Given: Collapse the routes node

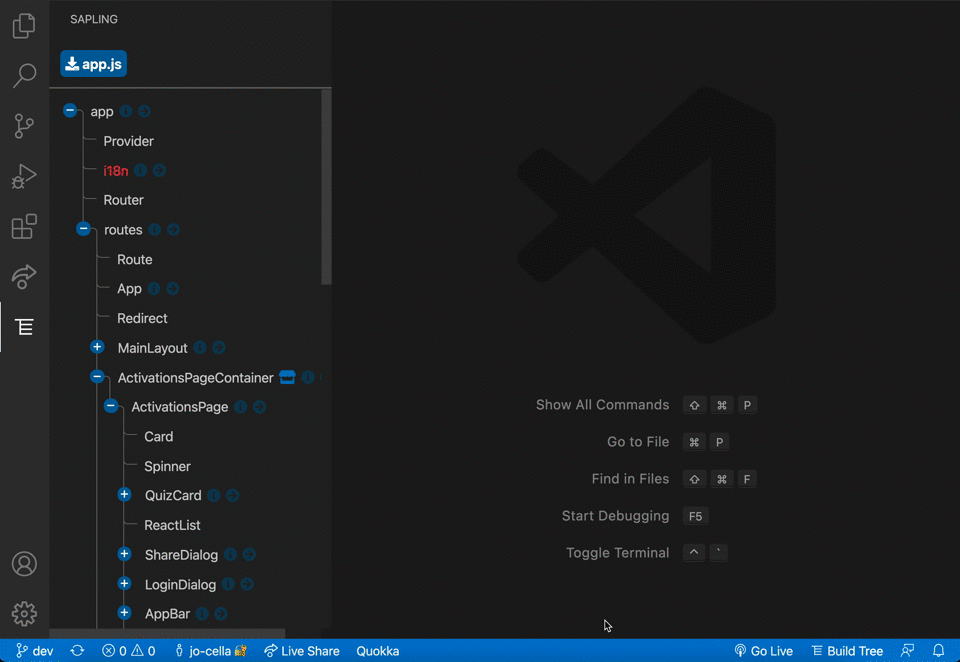Looking at the screenshot, I should point(83,229).
